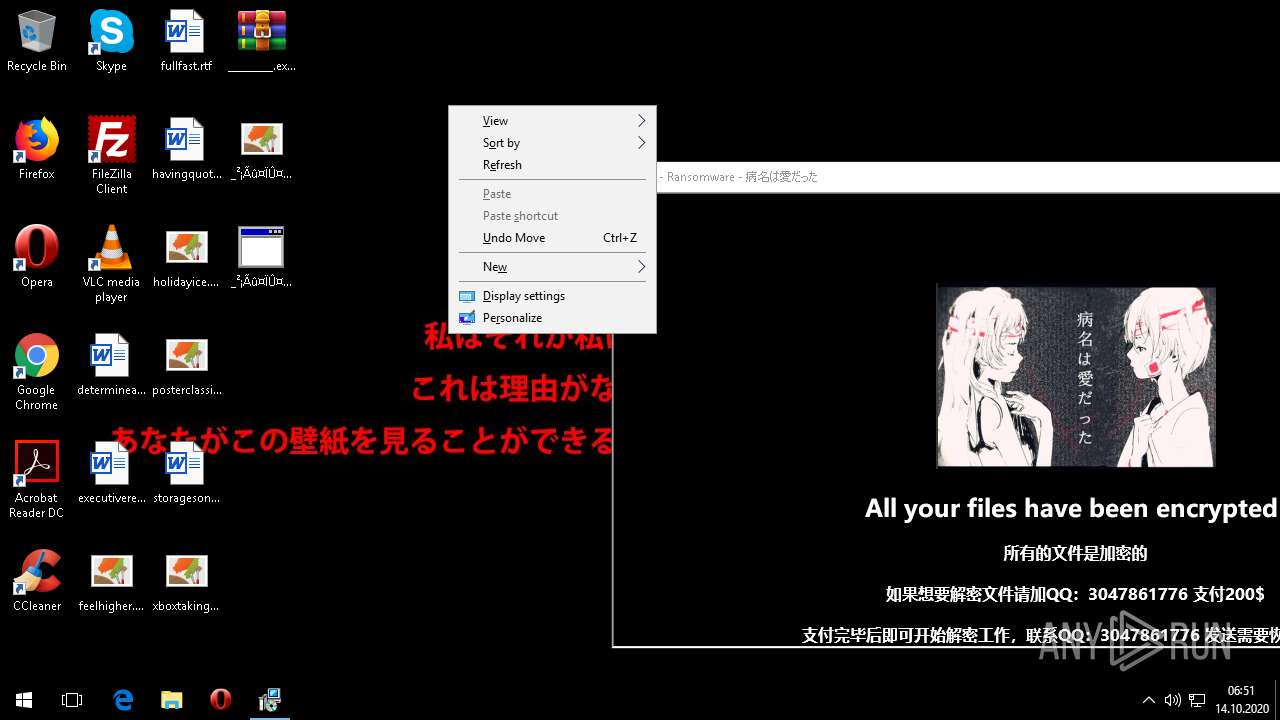Choose Undo Move in the context menu

pos(552,238)
